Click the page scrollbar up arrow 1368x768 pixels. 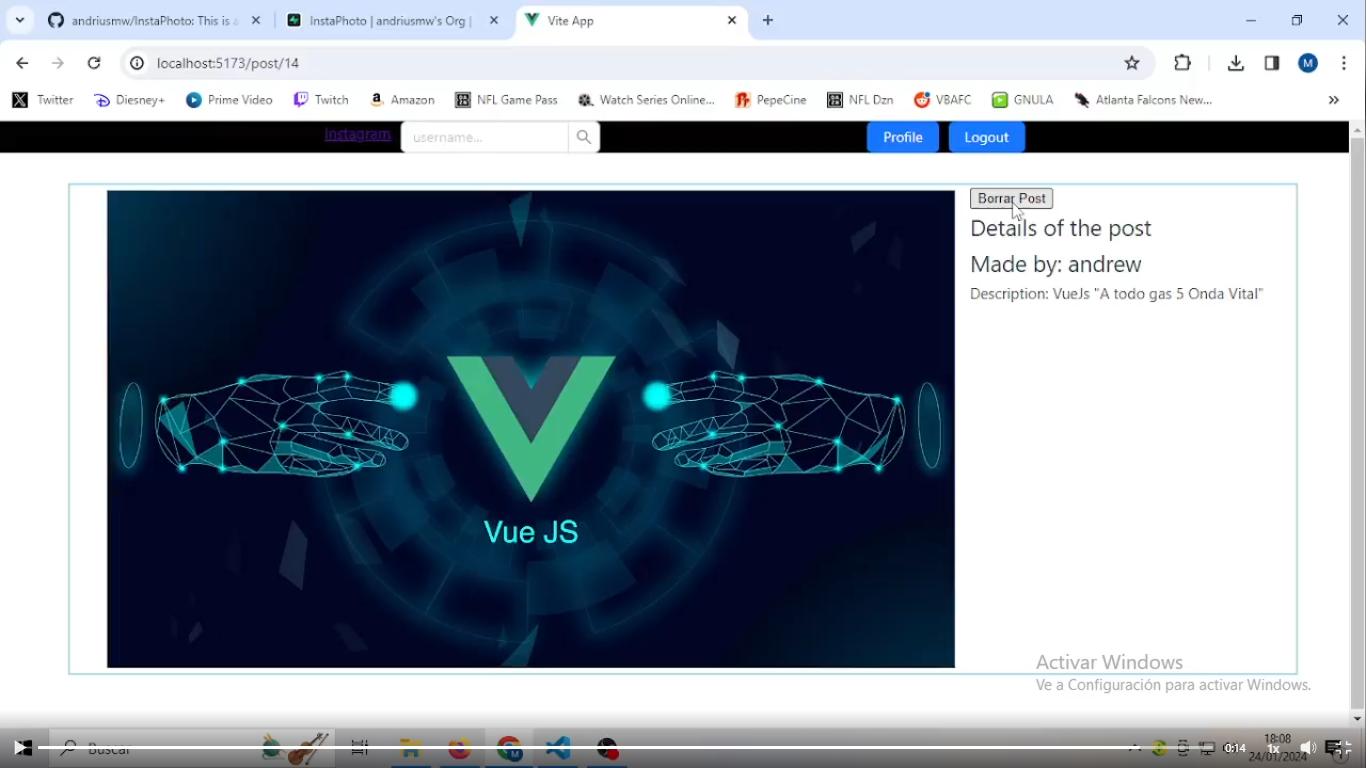point(1357,130)
